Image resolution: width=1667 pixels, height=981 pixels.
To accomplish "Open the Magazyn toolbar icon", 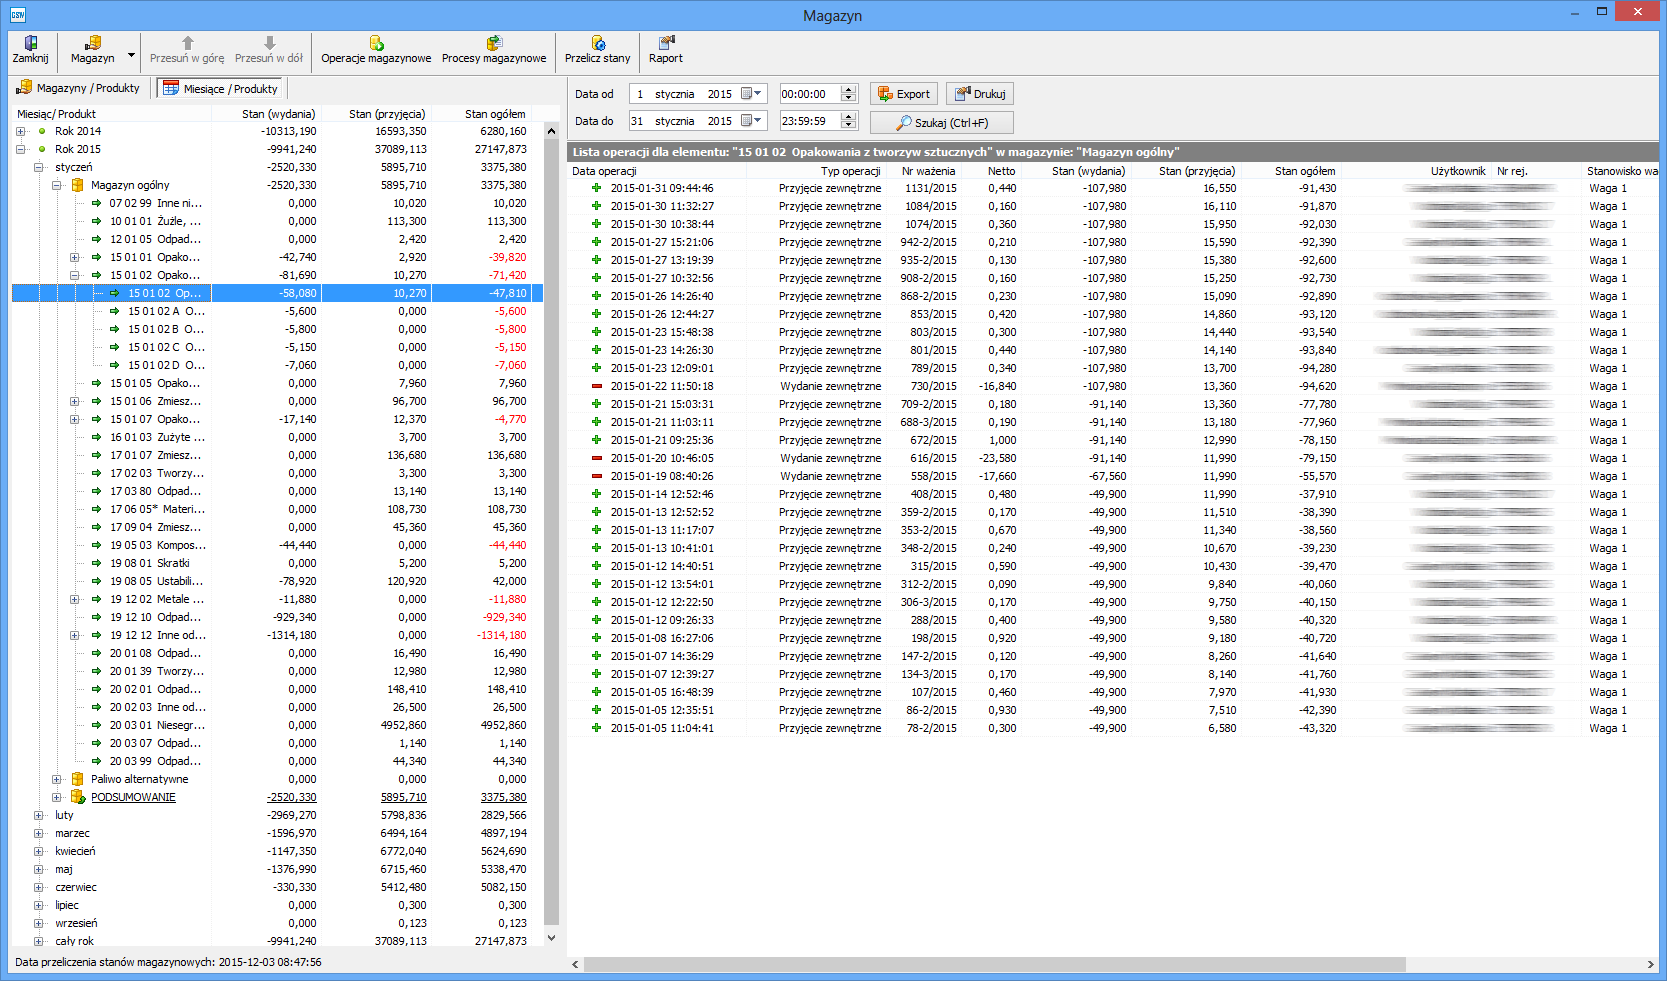I will pyautogui.click(x=92, y=49).
